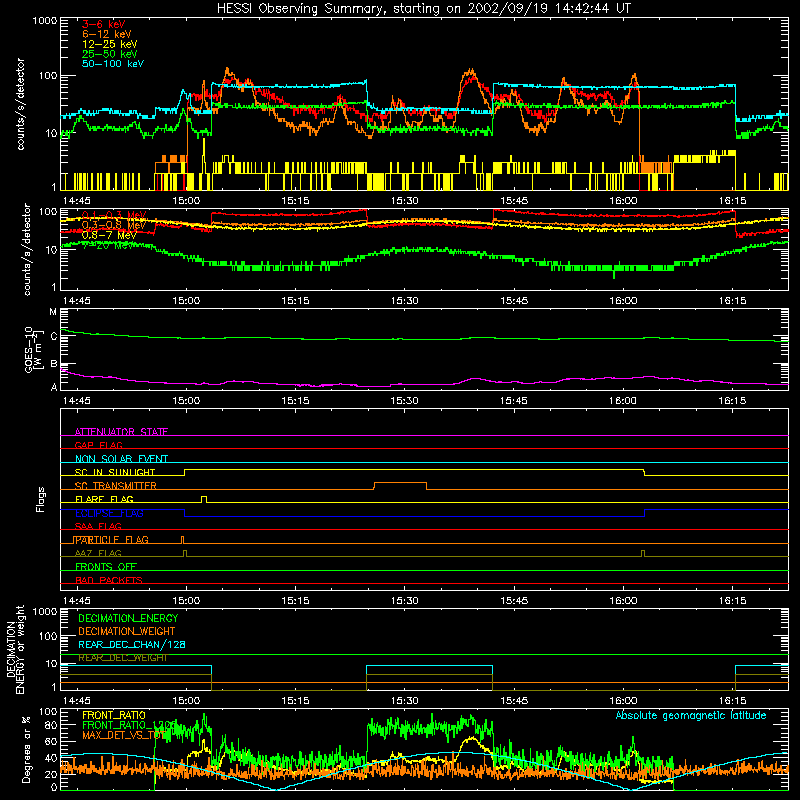Image resolution: width=800 pixels, height=800 pixels.
Task: Select the DECIMATION_WEIGHT legend label
Action: click(x=127, y=631)
